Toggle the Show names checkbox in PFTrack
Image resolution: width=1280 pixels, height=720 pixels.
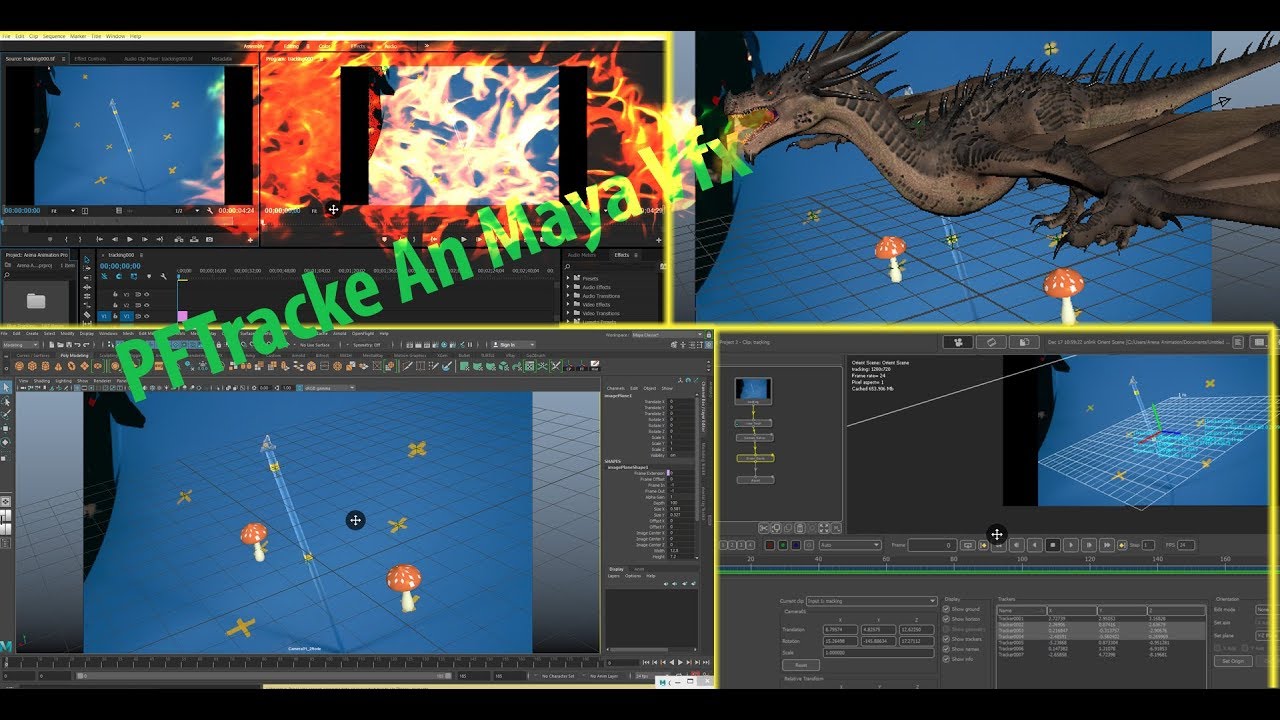click(946, 649)
